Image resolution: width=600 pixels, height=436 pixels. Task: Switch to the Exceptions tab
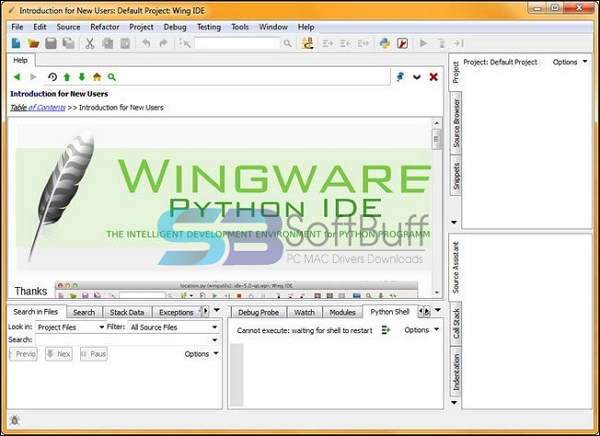pyautogui.click(x=176, y=312)
